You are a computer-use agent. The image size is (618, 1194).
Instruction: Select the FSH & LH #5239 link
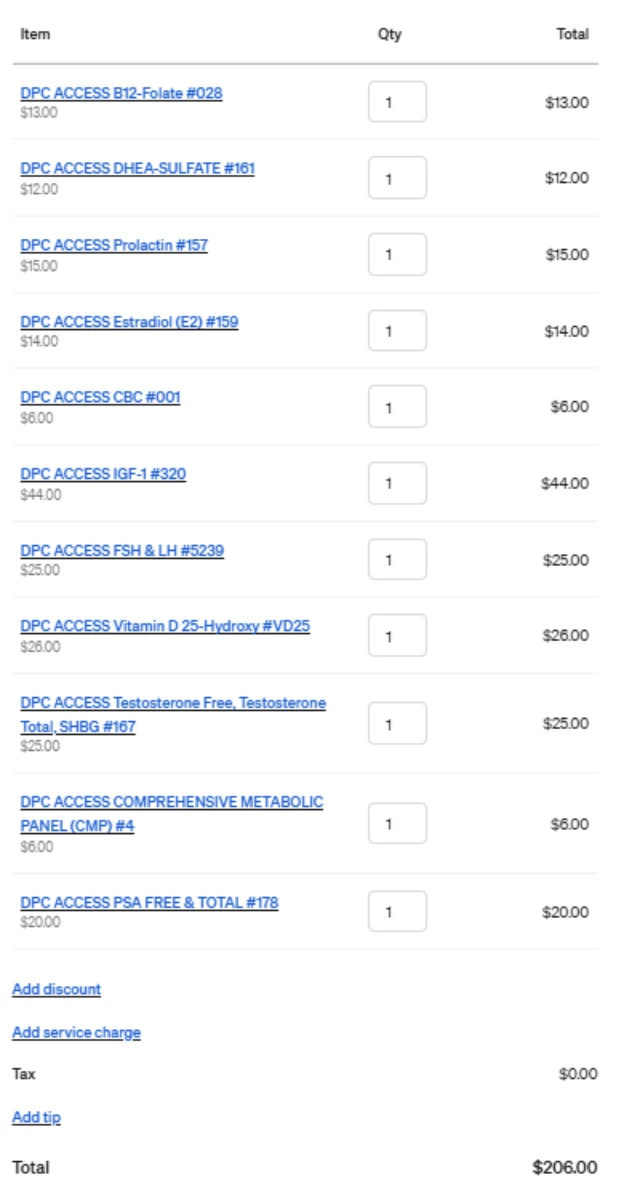(122, 551)
